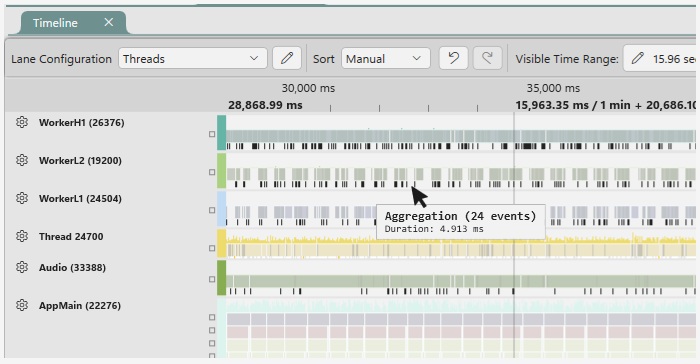700x364 pixels.
Task: Select the Thread 24700 label
Action: pyautogui.click(x=71, y=236)
